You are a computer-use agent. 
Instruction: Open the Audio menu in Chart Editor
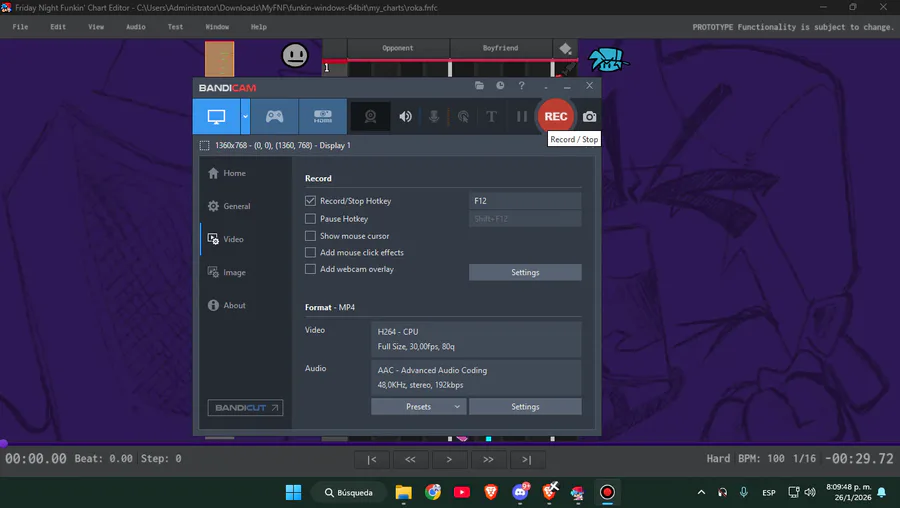tap(135, 27)
